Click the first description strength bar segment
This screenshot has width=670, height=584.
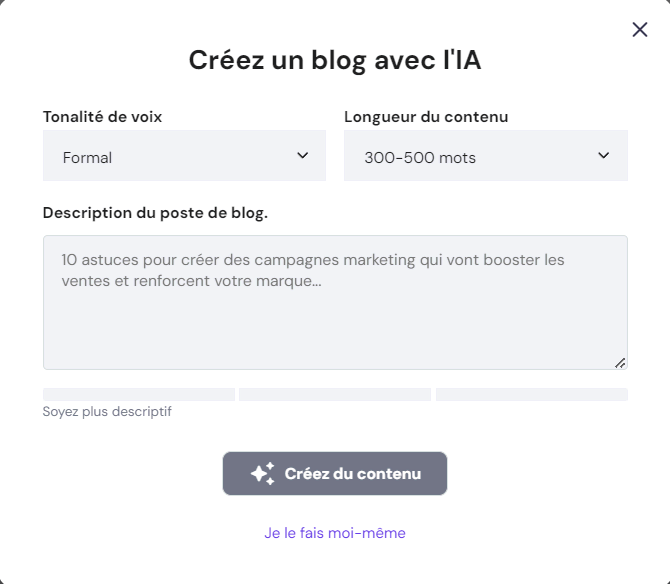coord(139,395)
